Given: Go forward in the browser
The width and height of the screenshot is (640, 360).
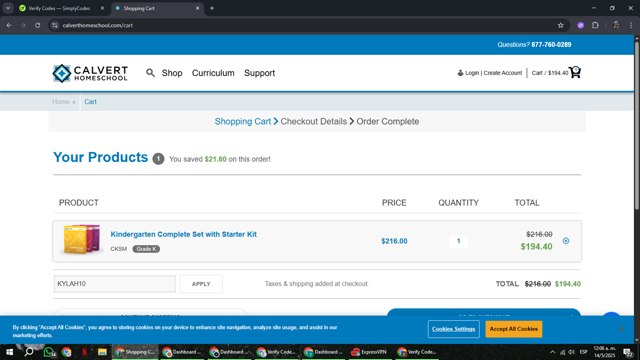Looking at the screenshot, I should tap(23, 25).
